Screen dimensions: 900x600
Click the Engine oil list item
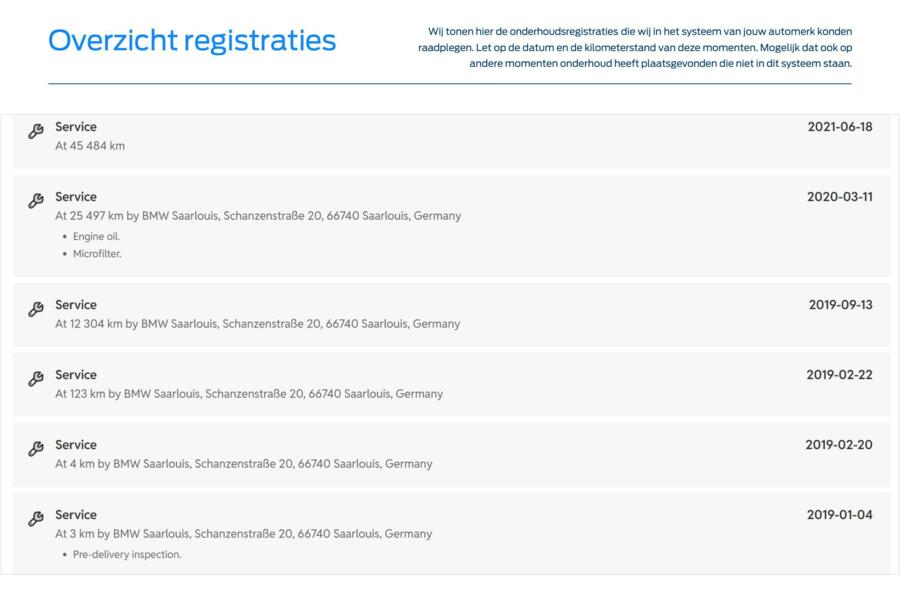click(x=96, y=237)
